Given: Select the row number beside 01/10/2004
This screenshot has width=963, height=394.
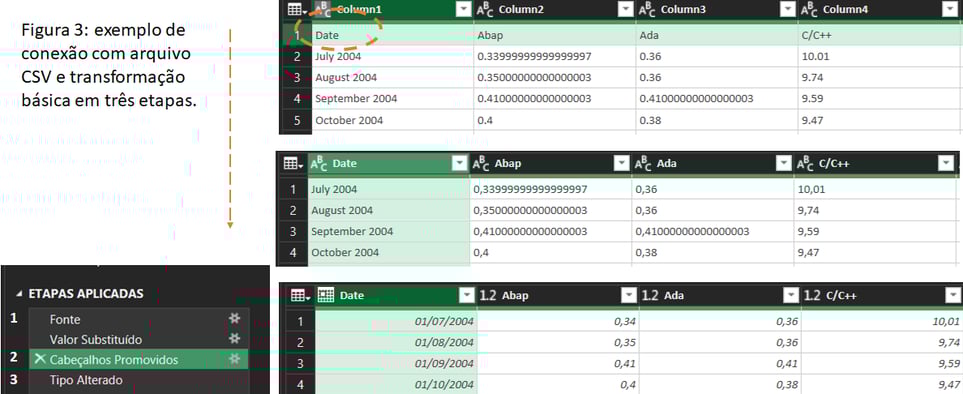Looking at the screenshot, I should point(300,384).
